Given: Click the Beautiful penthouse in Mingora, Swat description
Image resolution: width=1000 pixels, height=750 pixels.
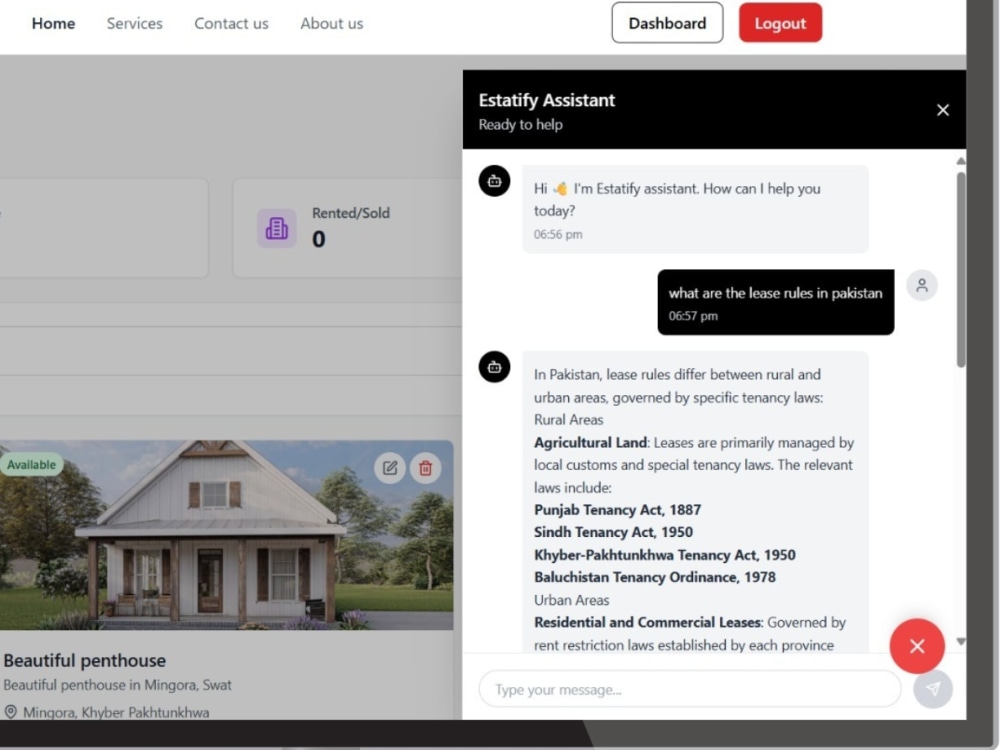Looking at the screenshot, I should [x=117, y=685].
